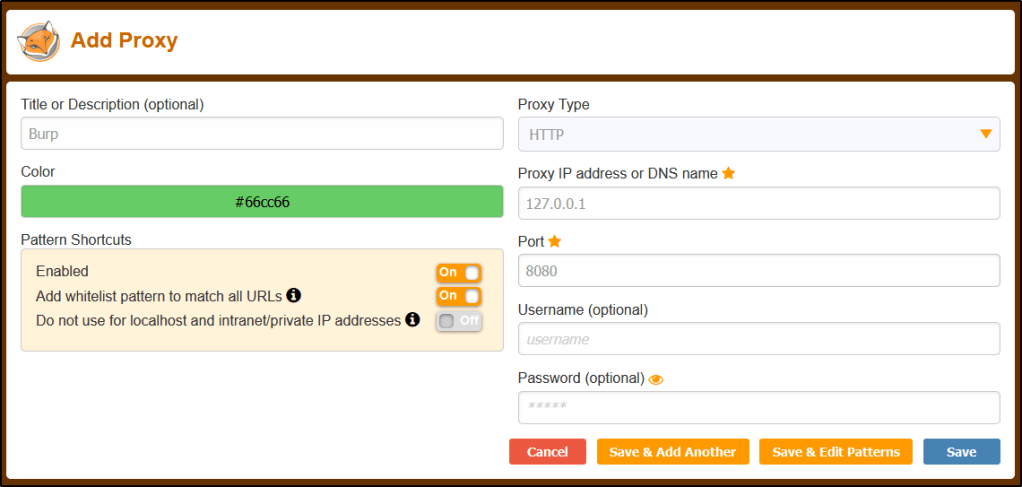This screenshot has height=487, width=1022.
Task: Click the FoxyProxy fox logo icon
Action: pos(39,41)
